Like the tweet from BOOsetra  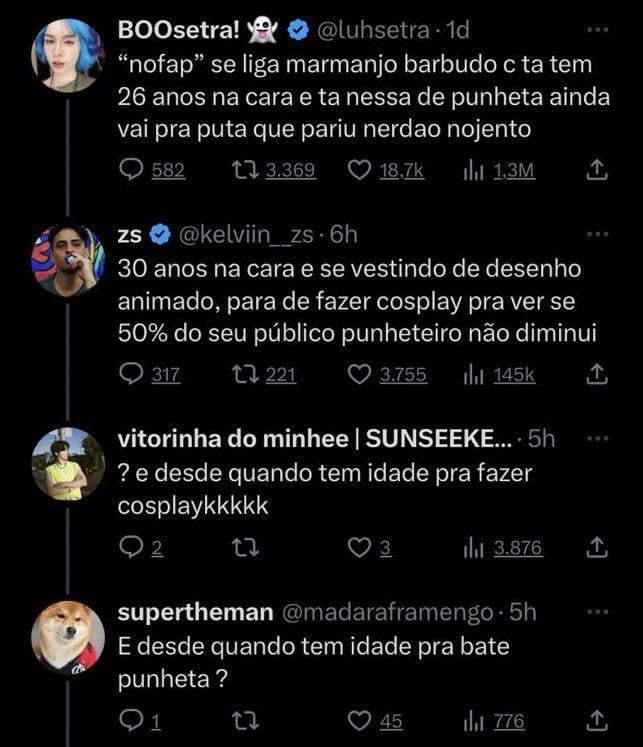coord(359,171)
